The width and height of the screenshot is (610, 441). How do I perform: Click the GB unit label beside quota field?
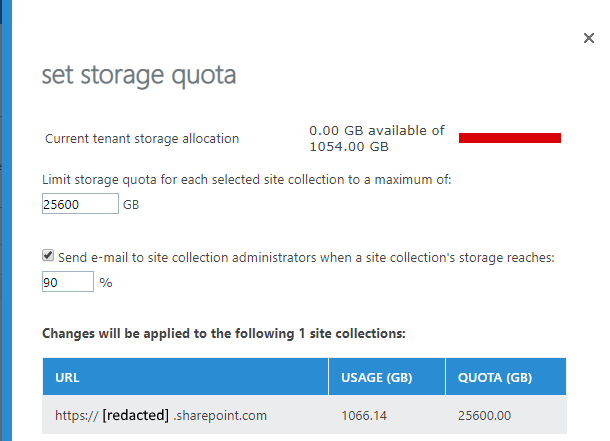coord(130,205)
